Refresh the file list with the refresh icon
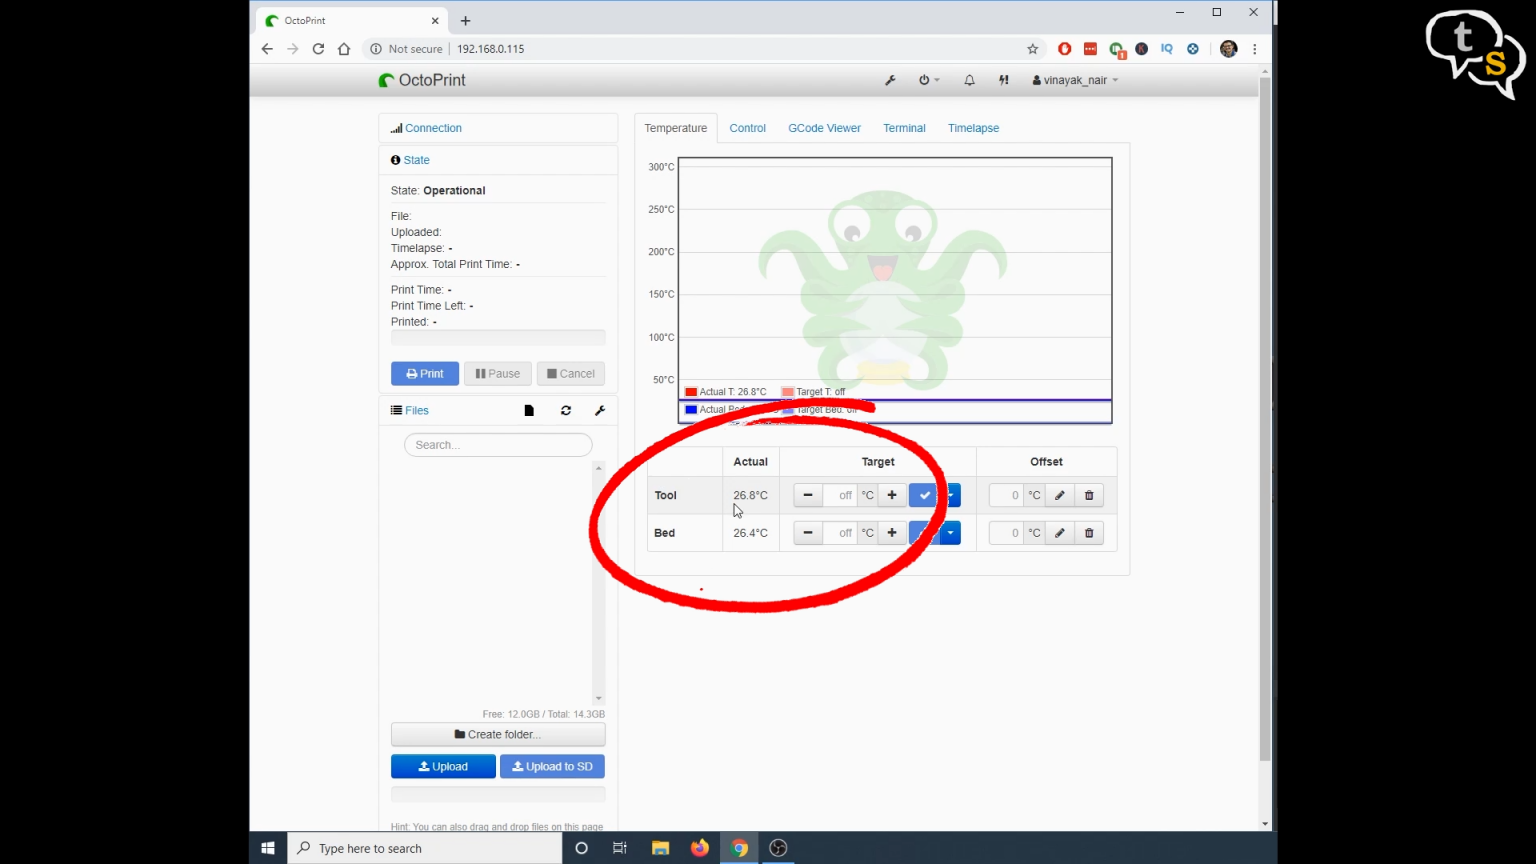 (565, 410)
